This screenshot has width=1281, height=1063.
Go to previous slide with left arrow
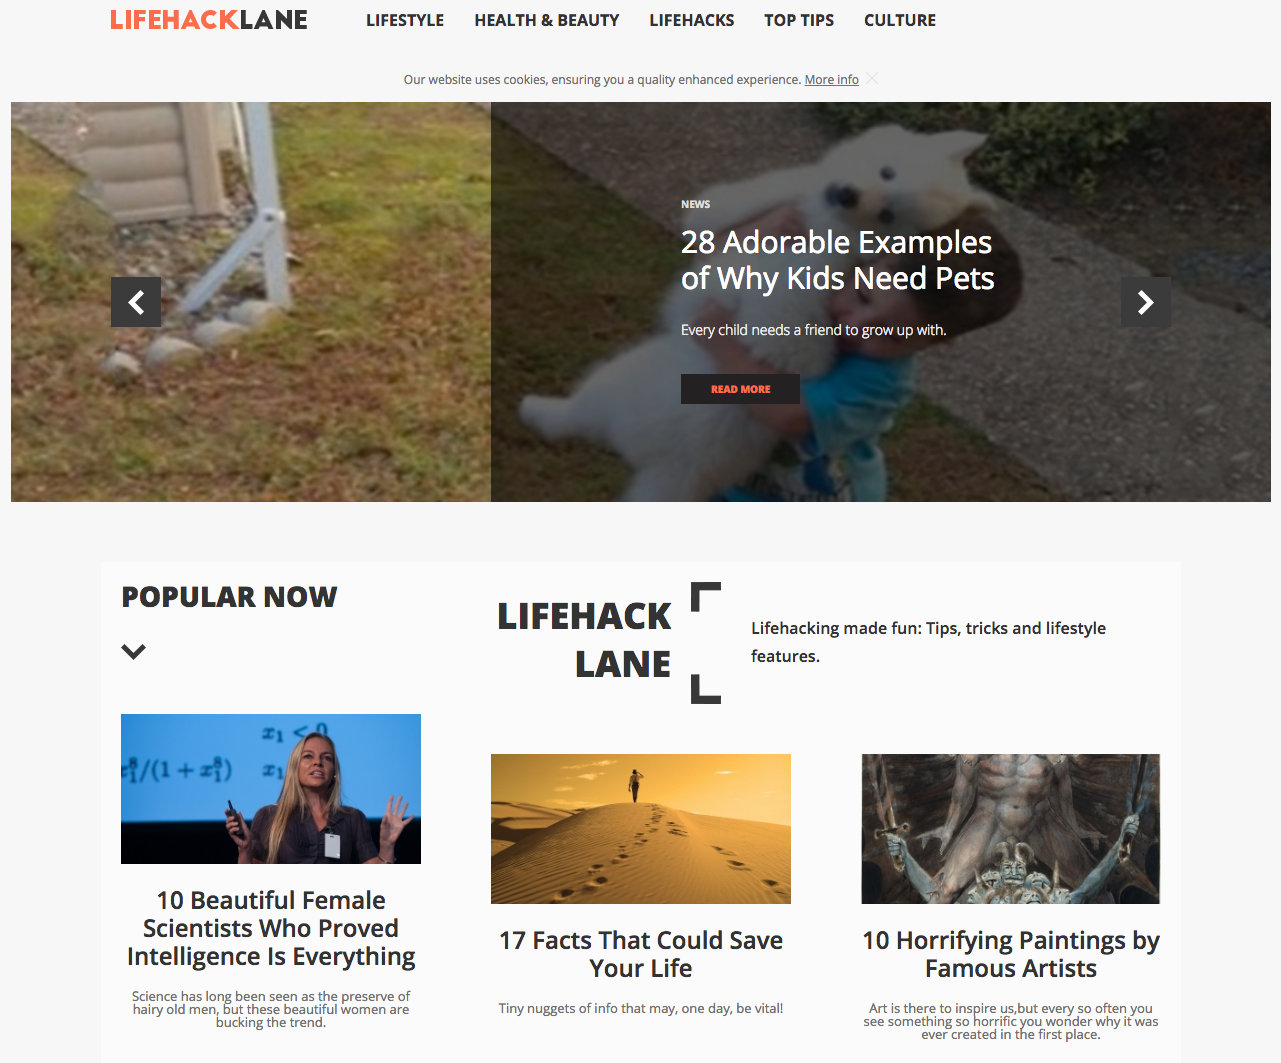click(x=136, y=302)
